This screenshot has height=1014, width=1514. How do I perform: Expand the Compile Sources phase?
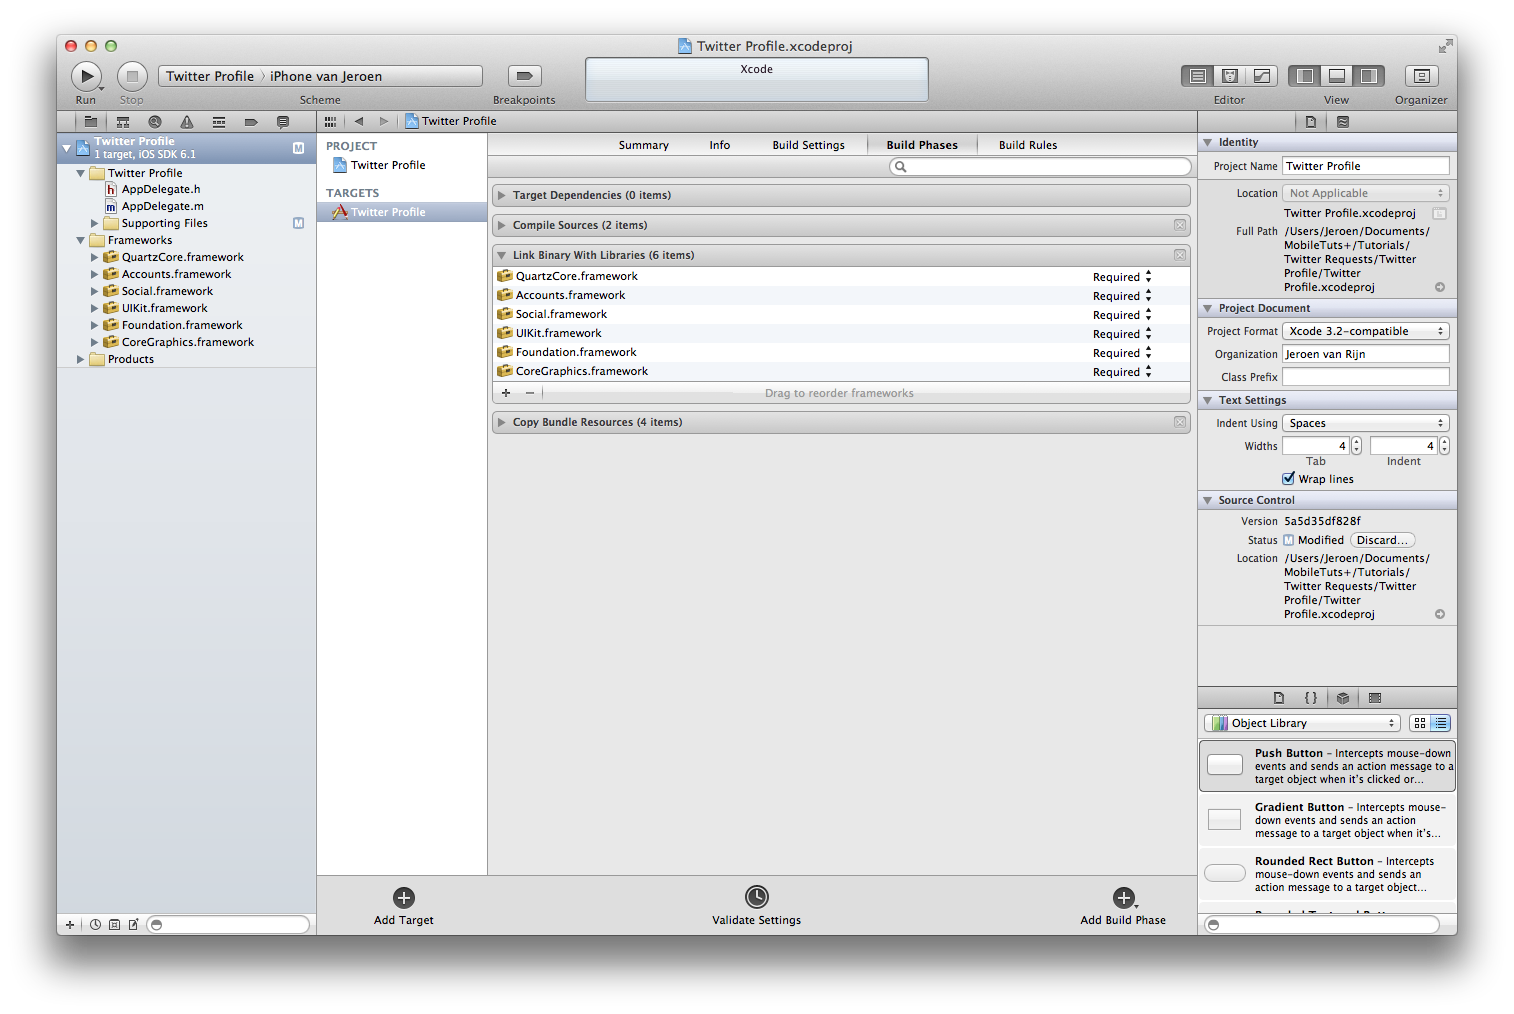click(x=502, y=225)
